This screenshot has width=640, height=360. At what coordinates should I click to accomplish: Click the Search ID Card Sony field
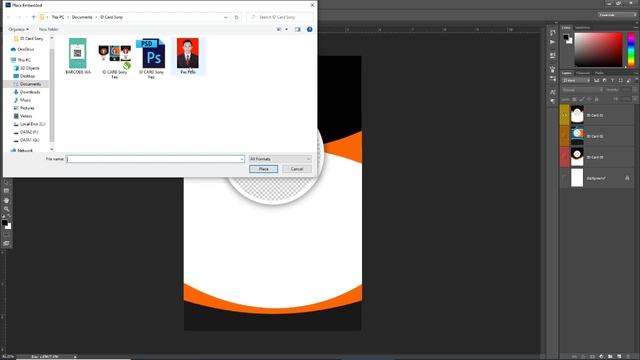[280, 17]
